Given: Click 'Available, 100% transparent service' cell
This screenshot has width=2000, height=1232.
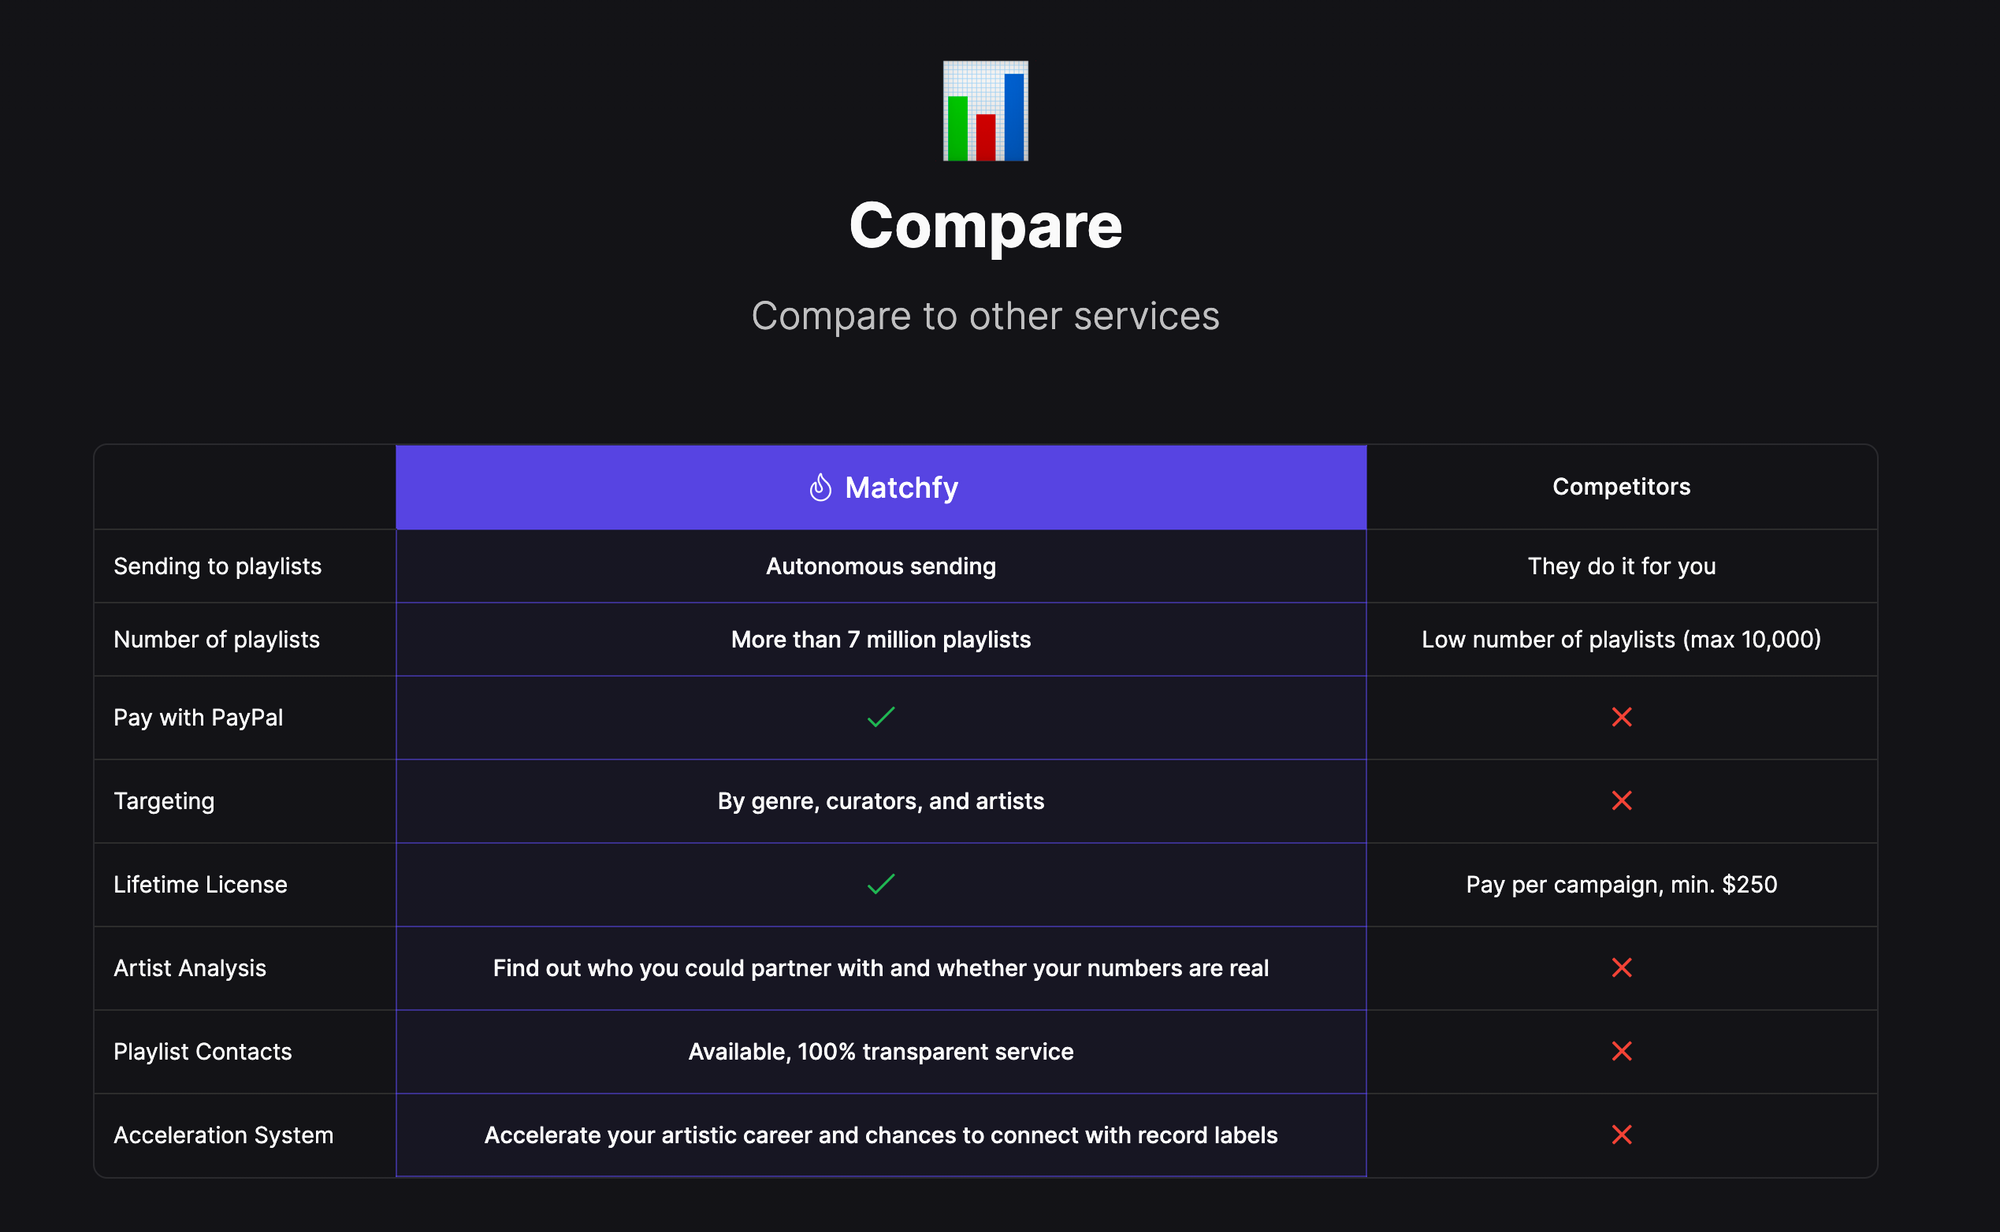Looking at the screenshot, I should click(881, 1051).
